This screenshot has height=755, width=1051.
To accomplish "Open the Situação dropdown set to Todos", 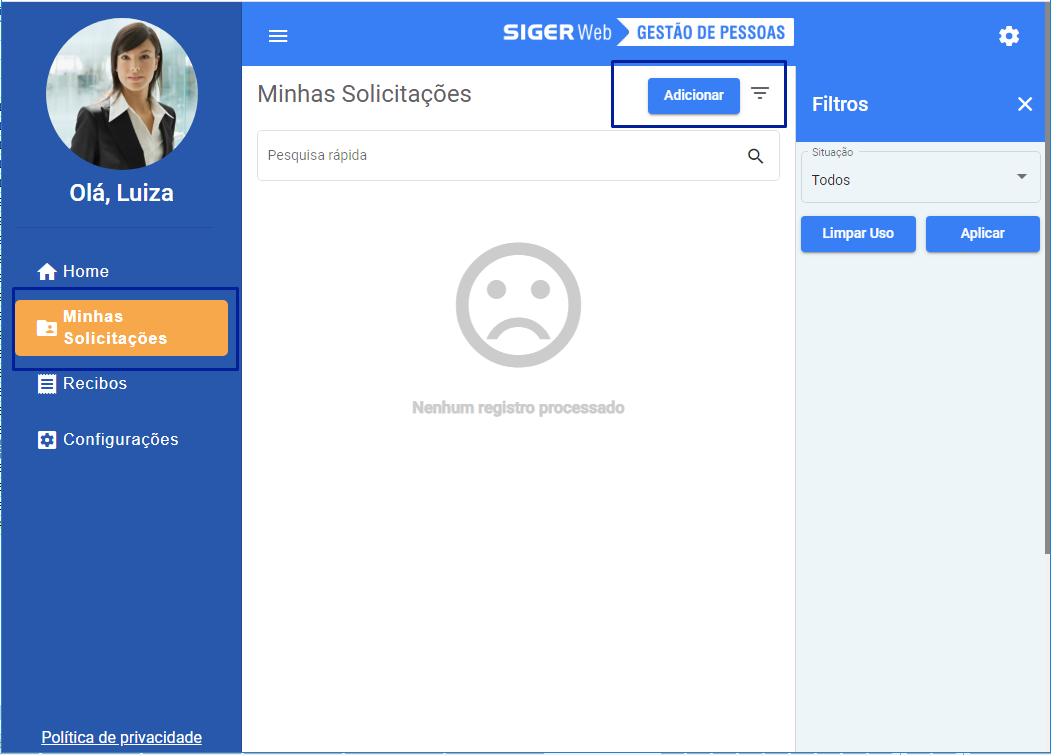I will 920,177.
